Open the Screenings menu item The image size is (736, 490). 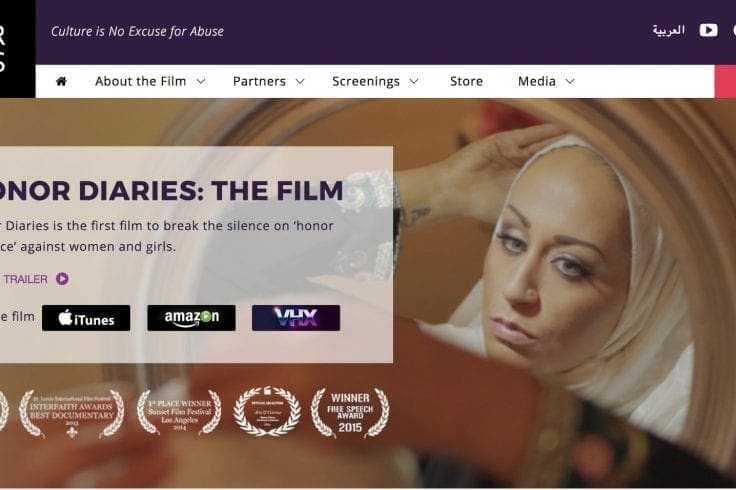366,82
